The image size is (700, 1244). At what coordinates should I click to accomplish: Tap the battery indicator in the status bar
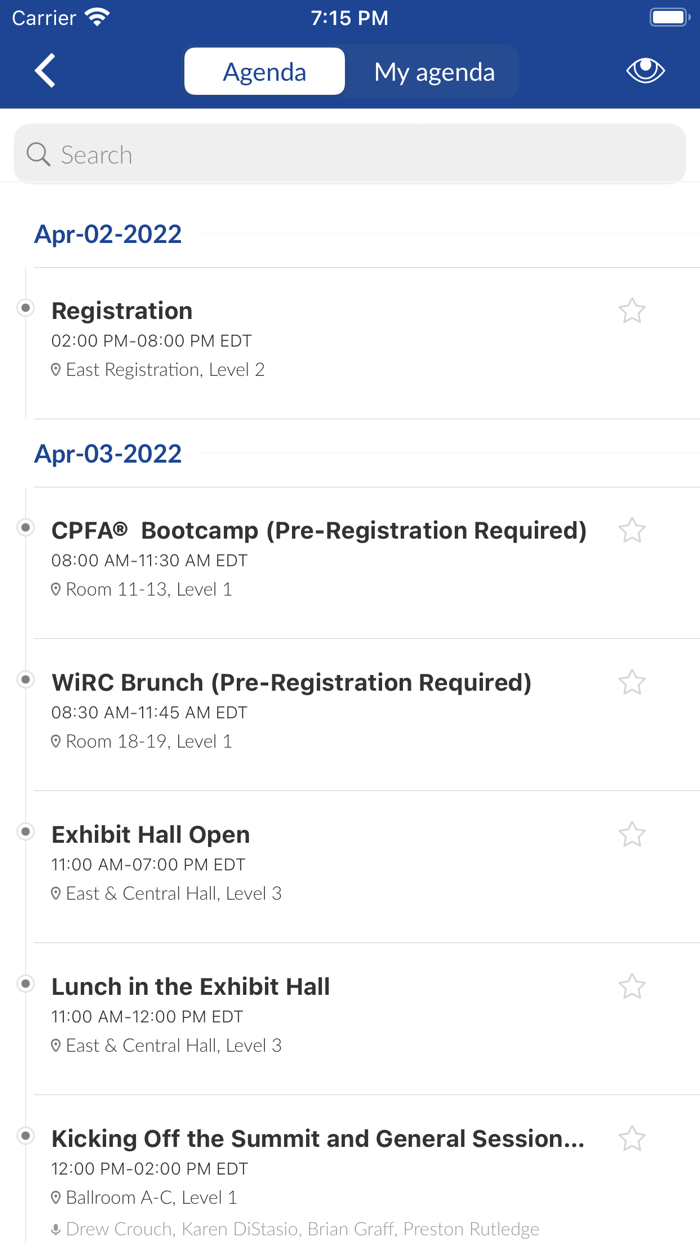tap(669, 16)
